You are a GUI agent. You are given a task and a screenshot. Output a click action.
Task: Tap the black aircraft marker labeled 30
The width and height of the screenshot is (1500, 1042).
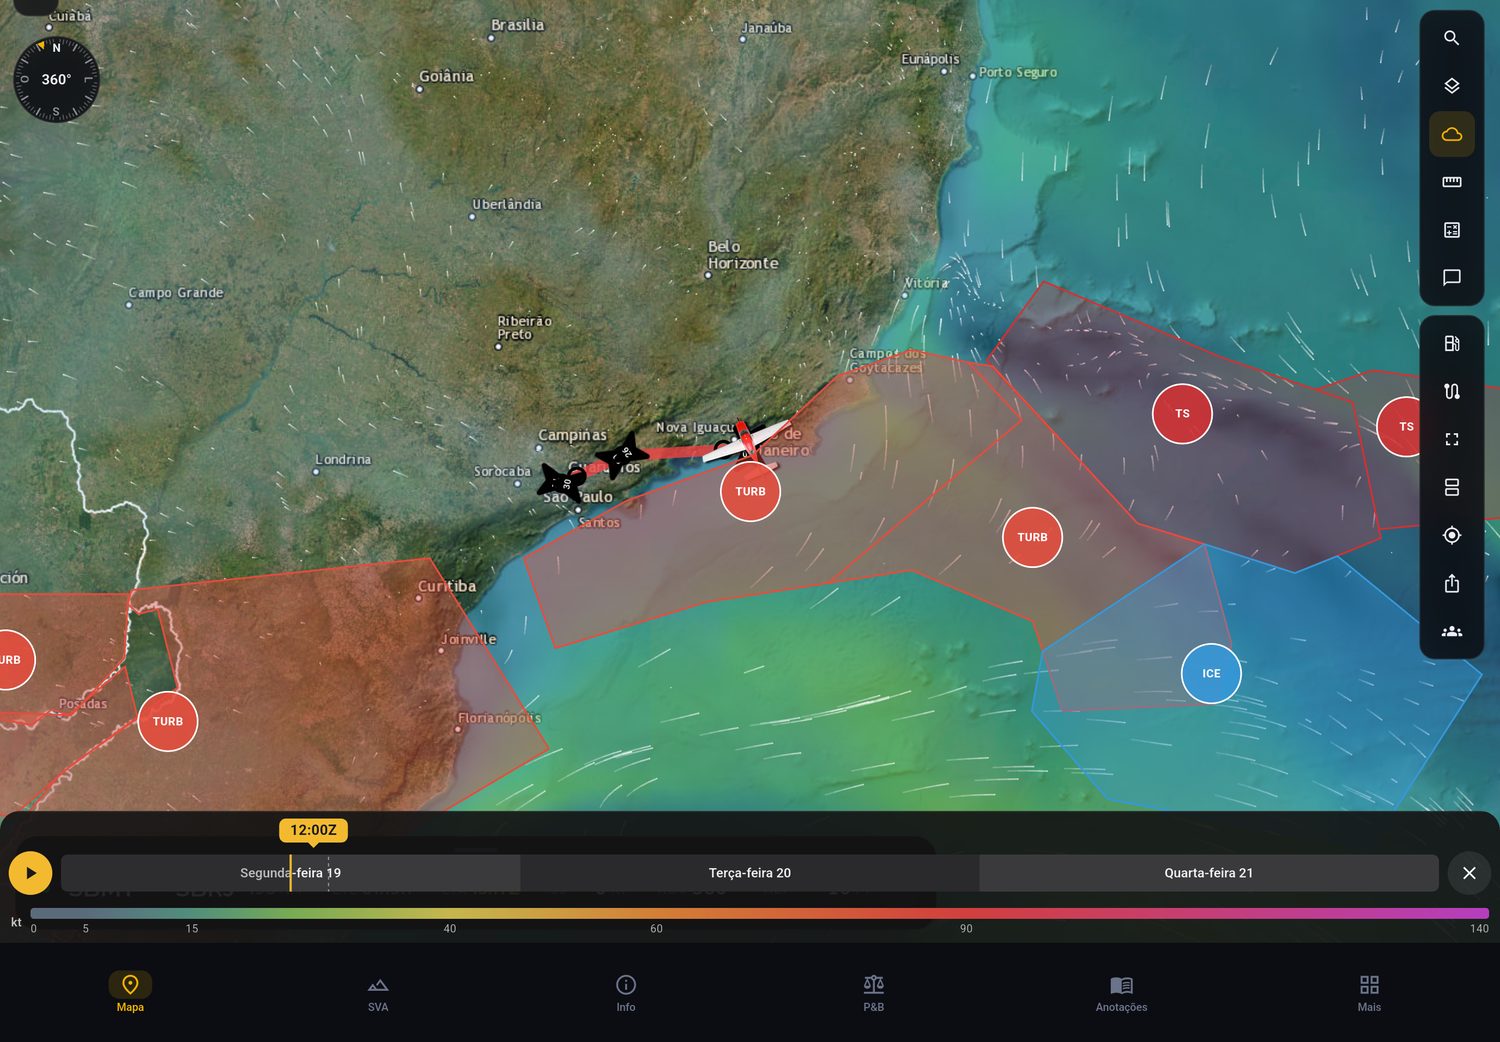(x=562, y=483)
